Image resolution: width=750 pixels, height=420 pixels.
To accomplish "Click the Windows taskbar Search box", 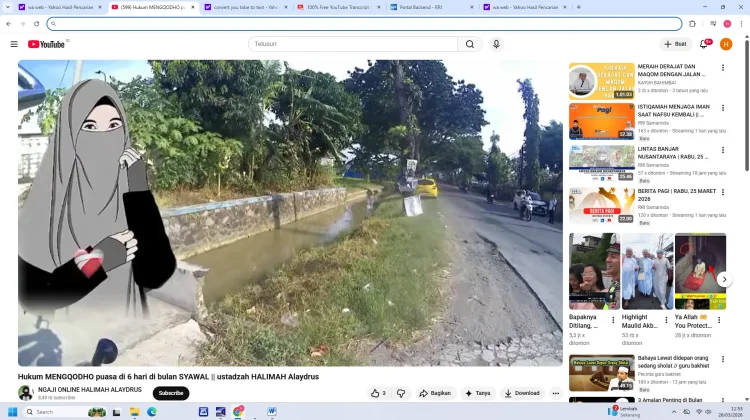I will coord(65,412).
